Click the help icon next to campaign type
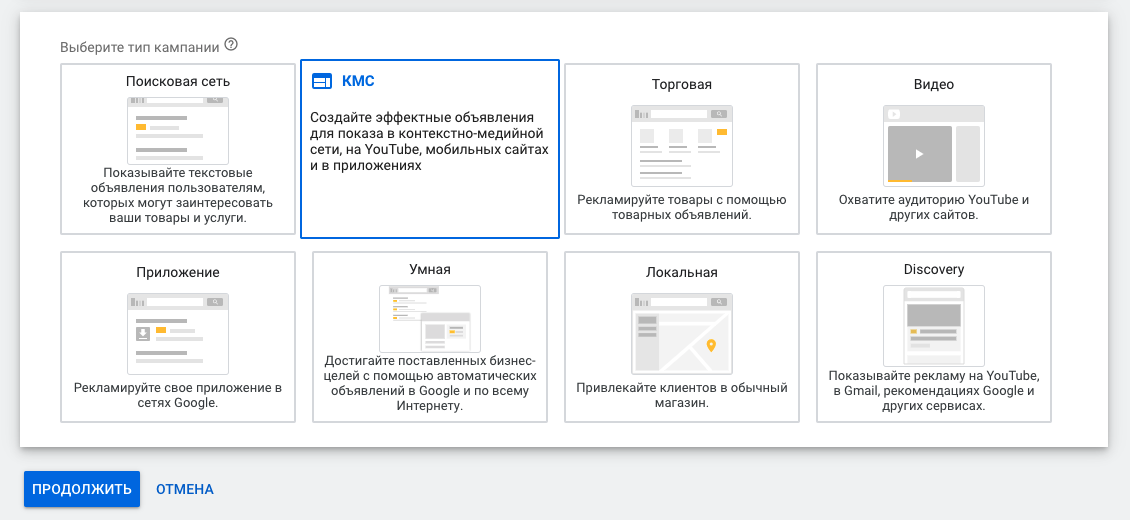 (231, 45)
